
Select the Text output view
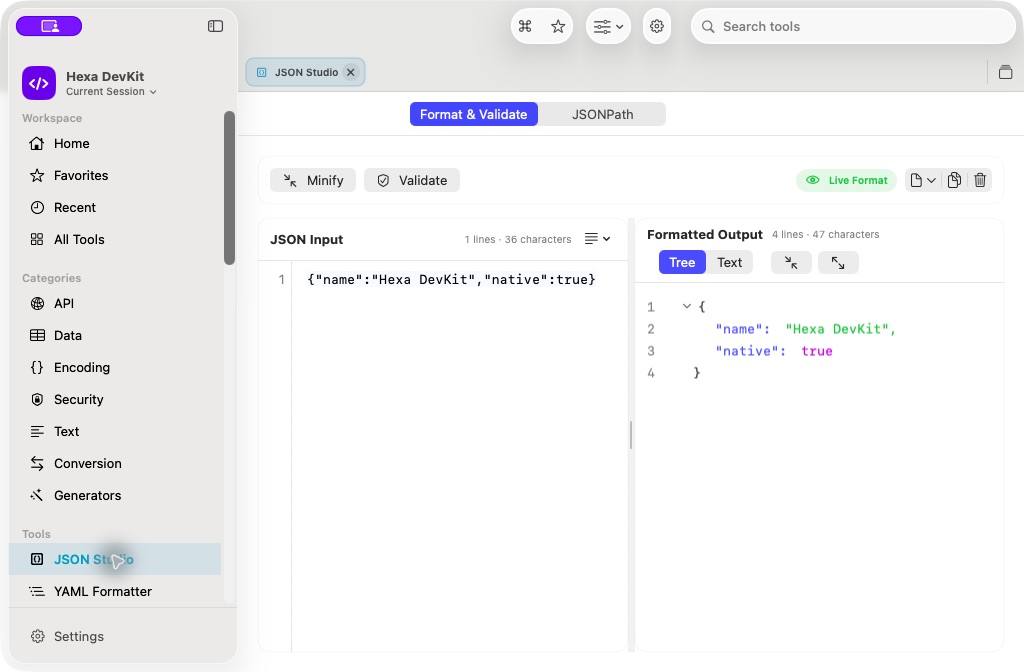click(x=729, y=263)
